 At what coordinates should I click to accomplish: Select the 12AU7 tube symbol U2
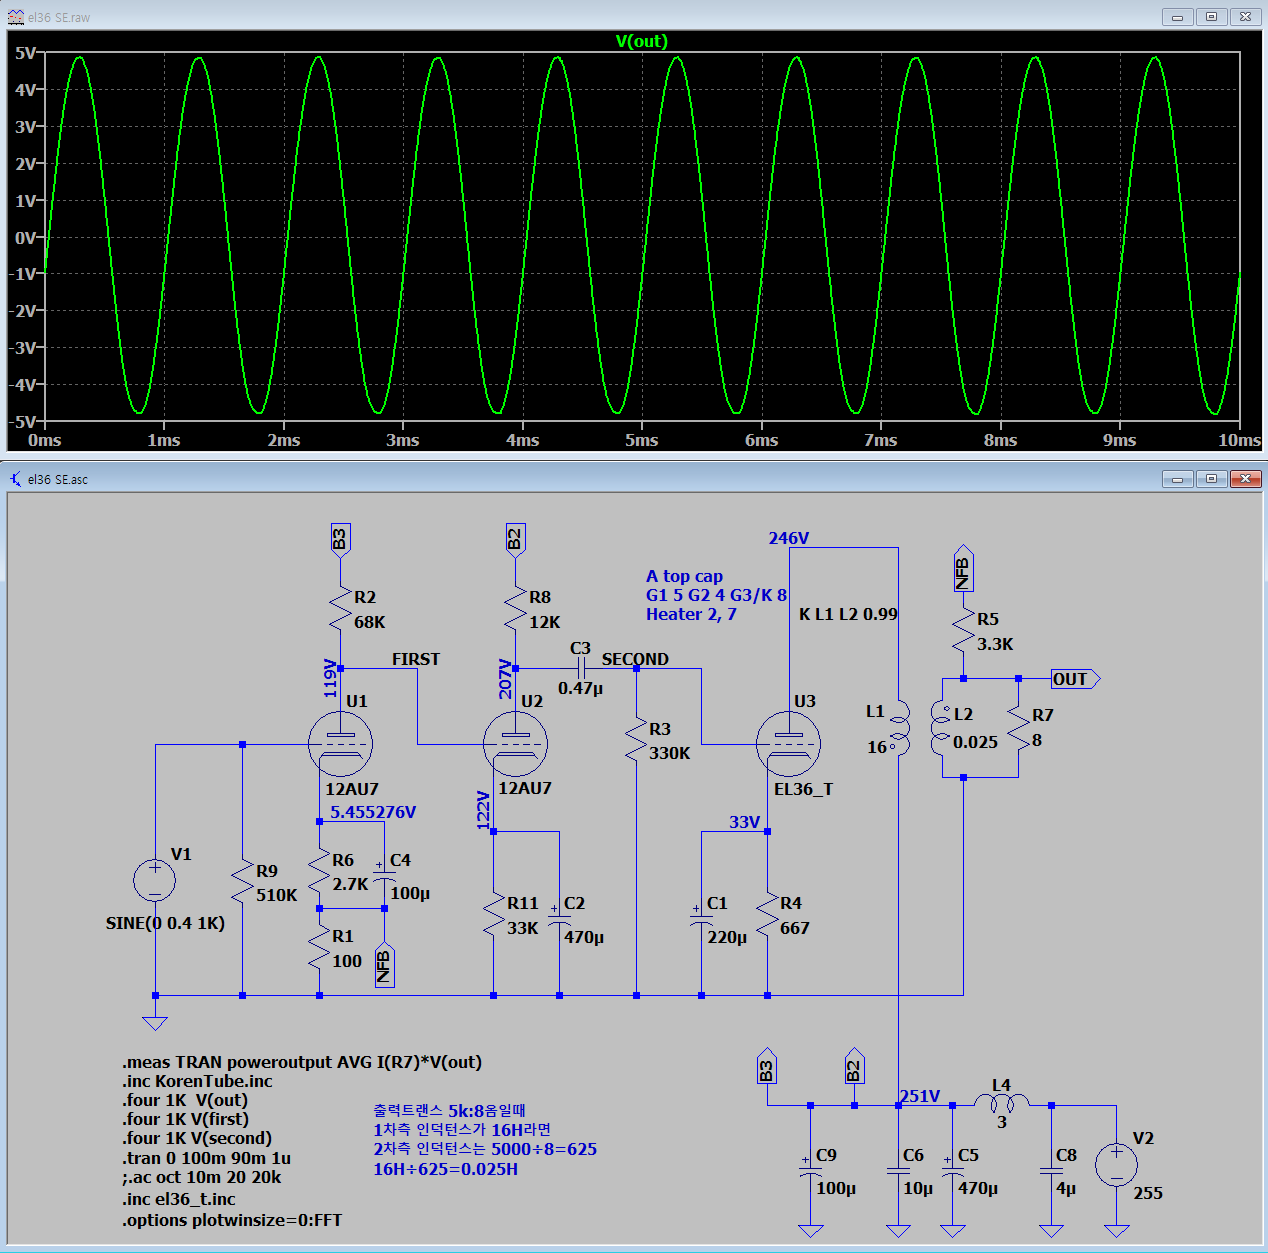point(515,744)
